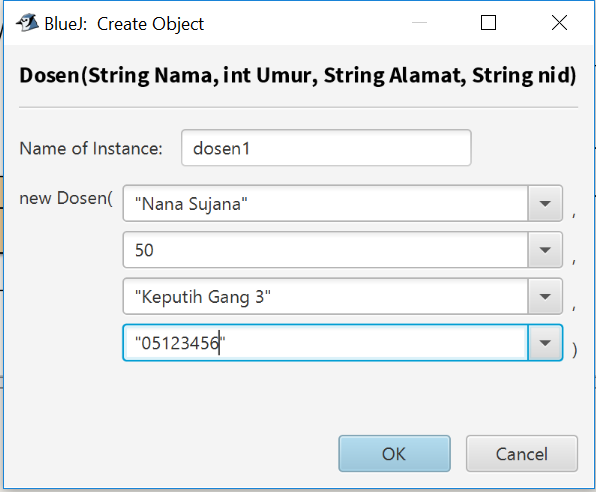Click the "Name of Instance:" label
This screenshot has width=596, height=492.
click(x=91, y=148)
